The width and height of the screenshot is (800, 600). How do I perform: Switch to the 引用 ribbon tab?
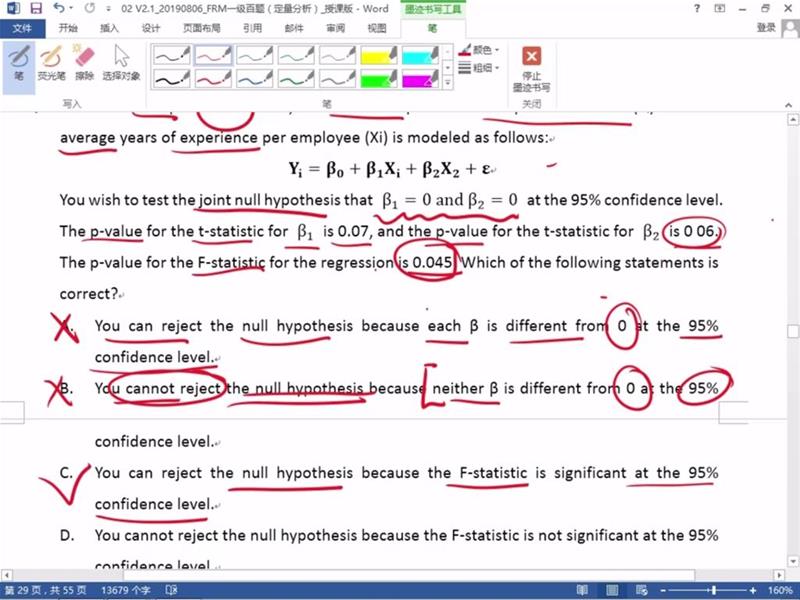click(x=253, y=28)
